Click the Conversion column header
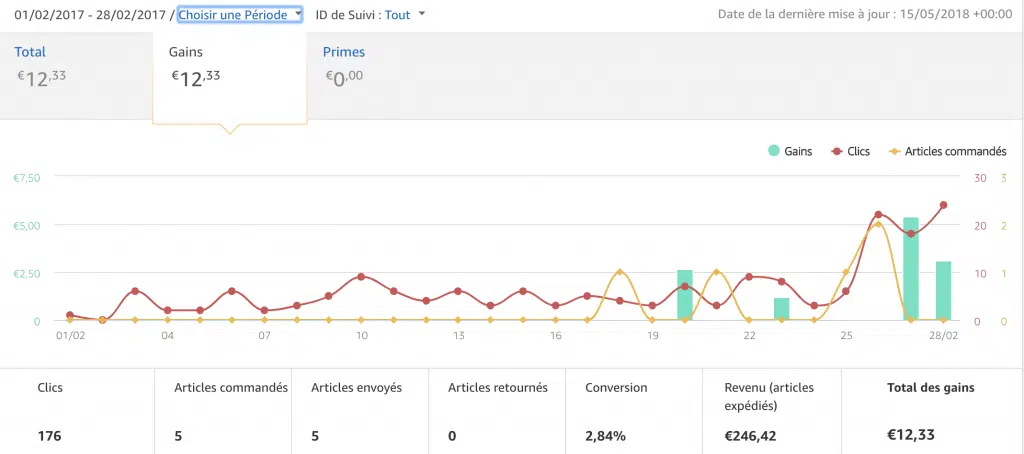The width and height of the screenshot is (1024, 454). point(616,387)
